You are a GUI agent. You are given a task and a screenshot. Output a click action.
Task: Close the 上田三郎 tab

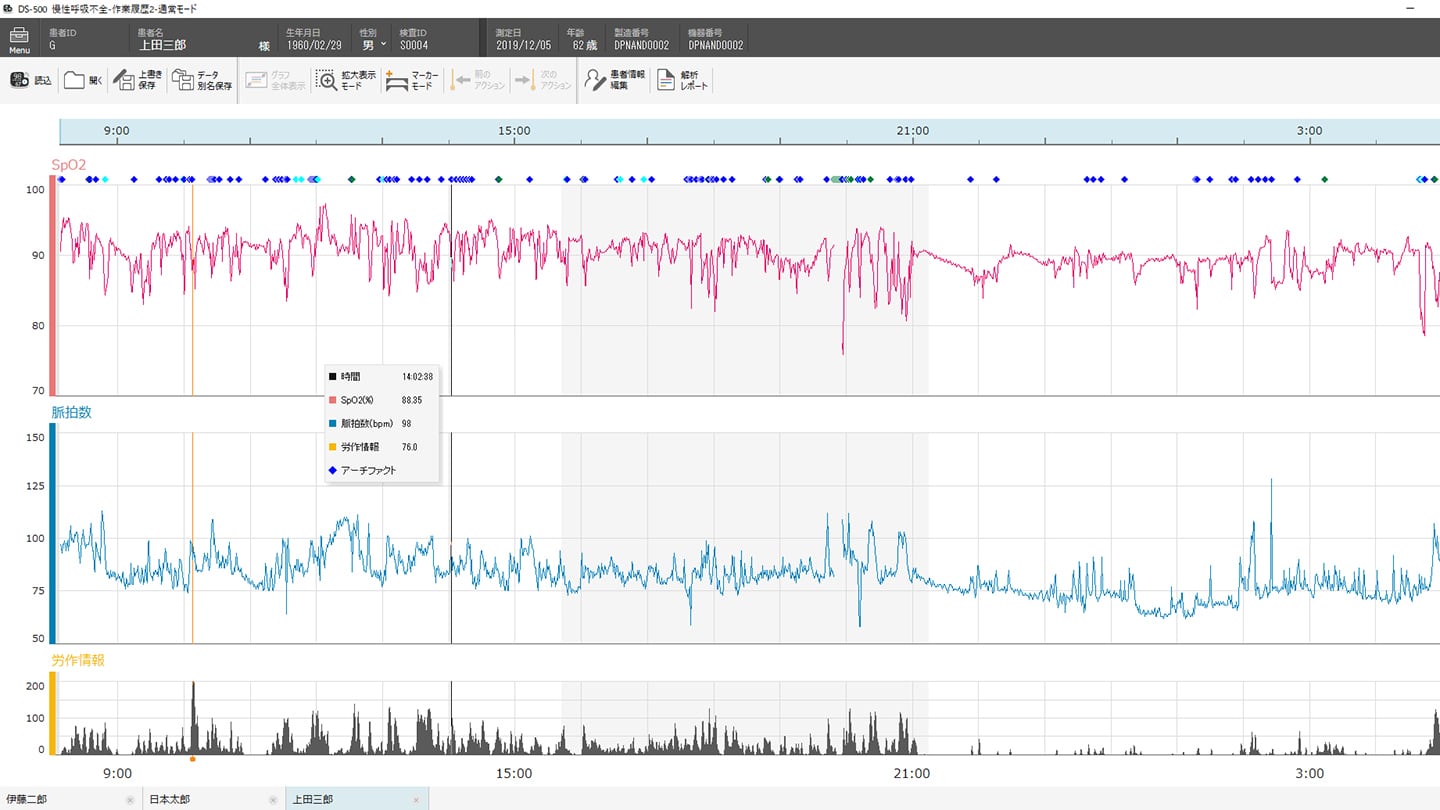coord(416,800)
